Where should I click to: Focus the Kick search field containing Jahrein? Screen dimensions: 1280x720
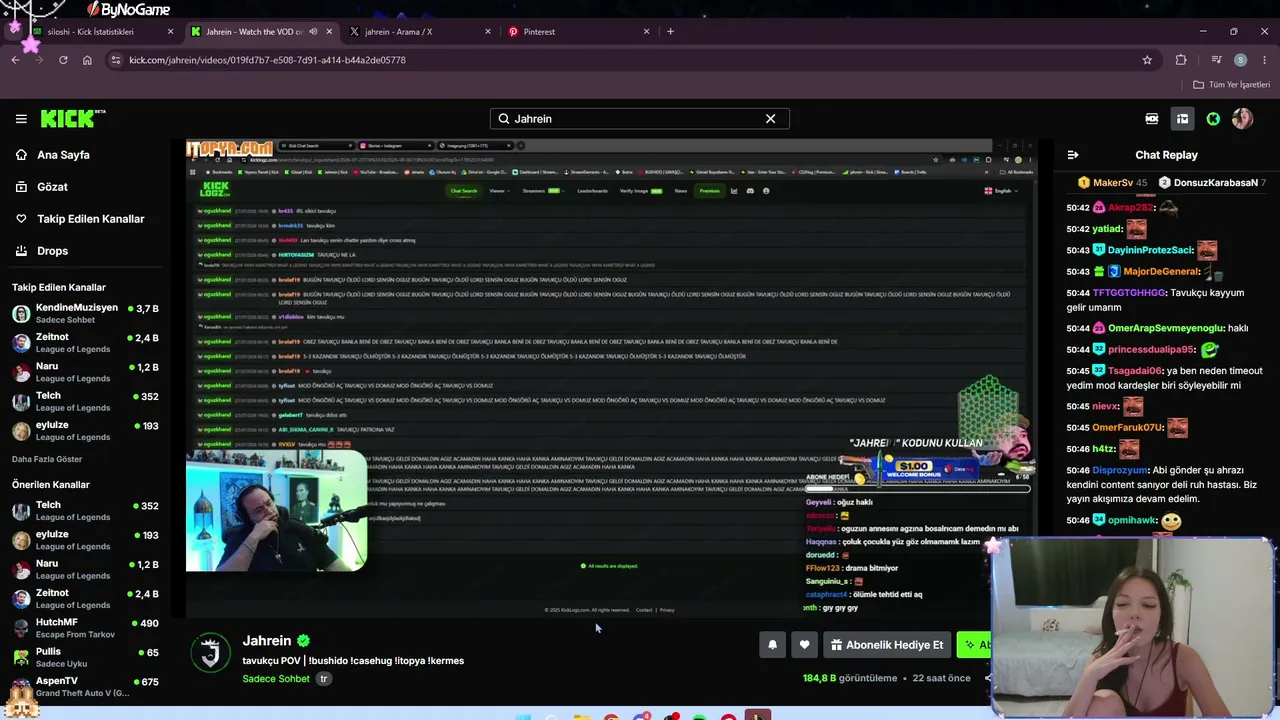point(639,119)
